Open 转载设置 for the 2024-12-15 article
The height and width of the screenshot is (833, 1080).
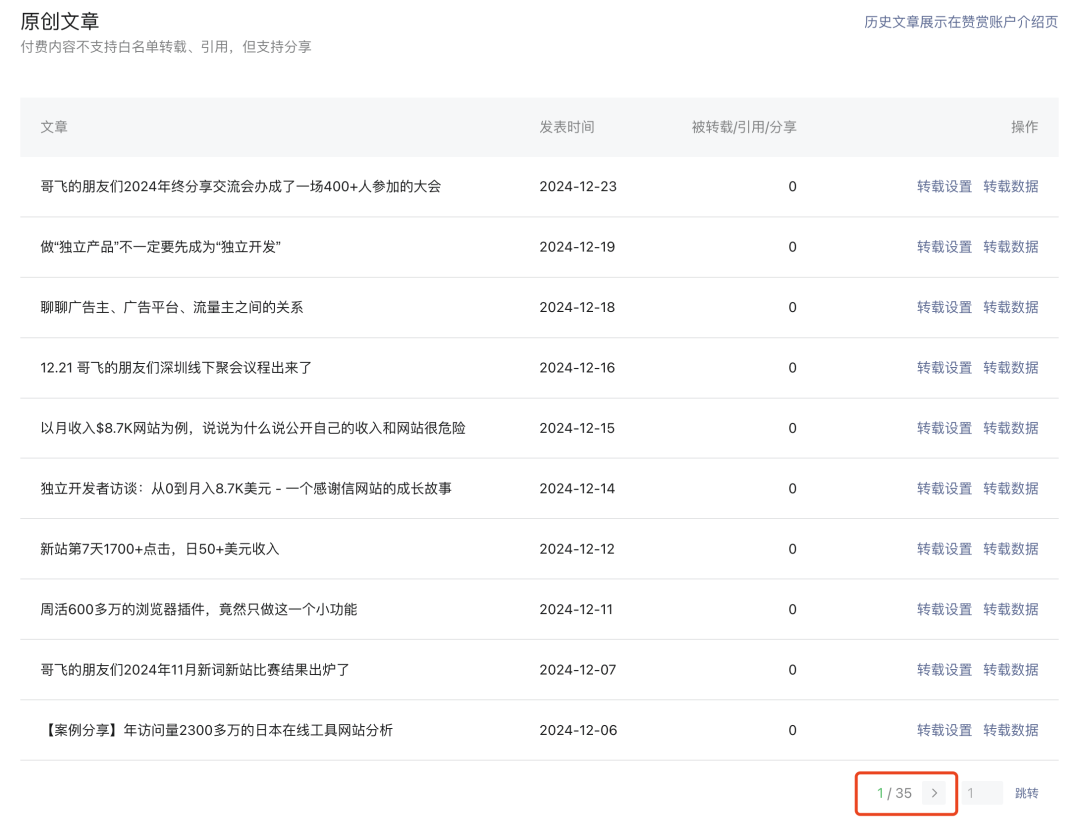[x=944, y=428]
